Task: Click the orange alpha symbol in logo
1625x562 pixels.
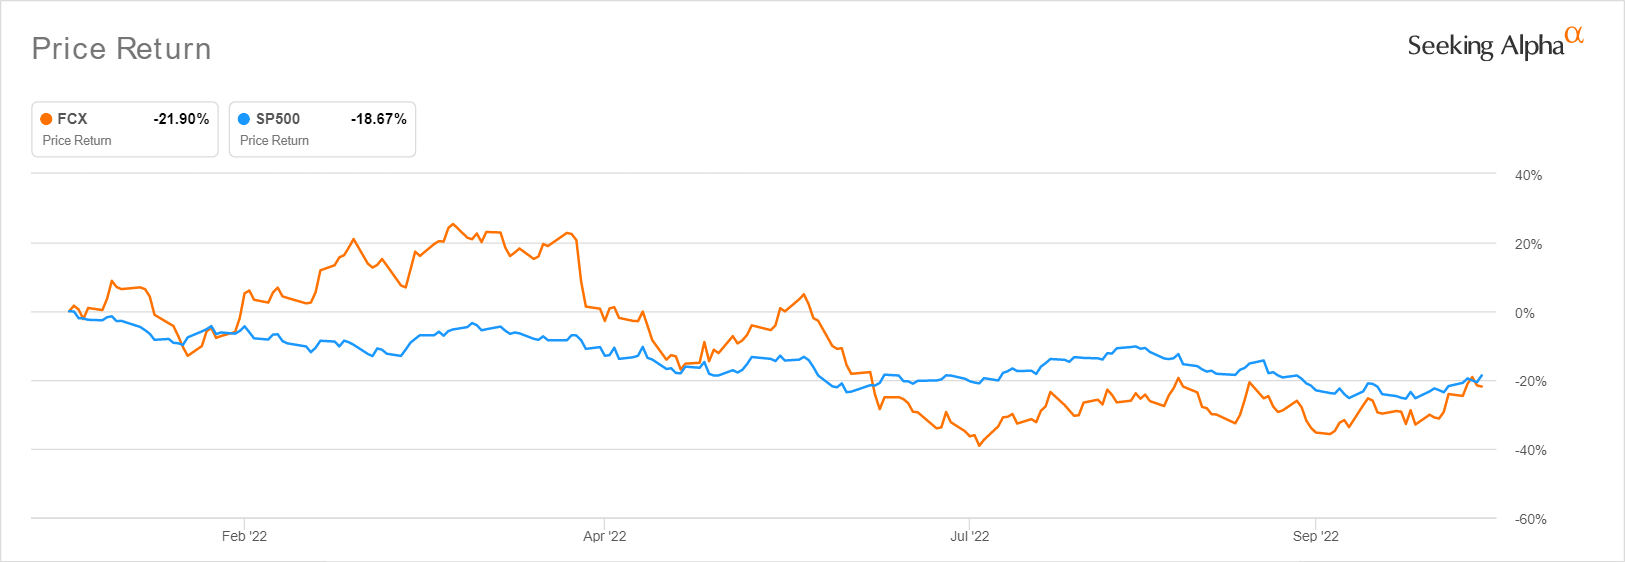Action: tap(1574, 34)
